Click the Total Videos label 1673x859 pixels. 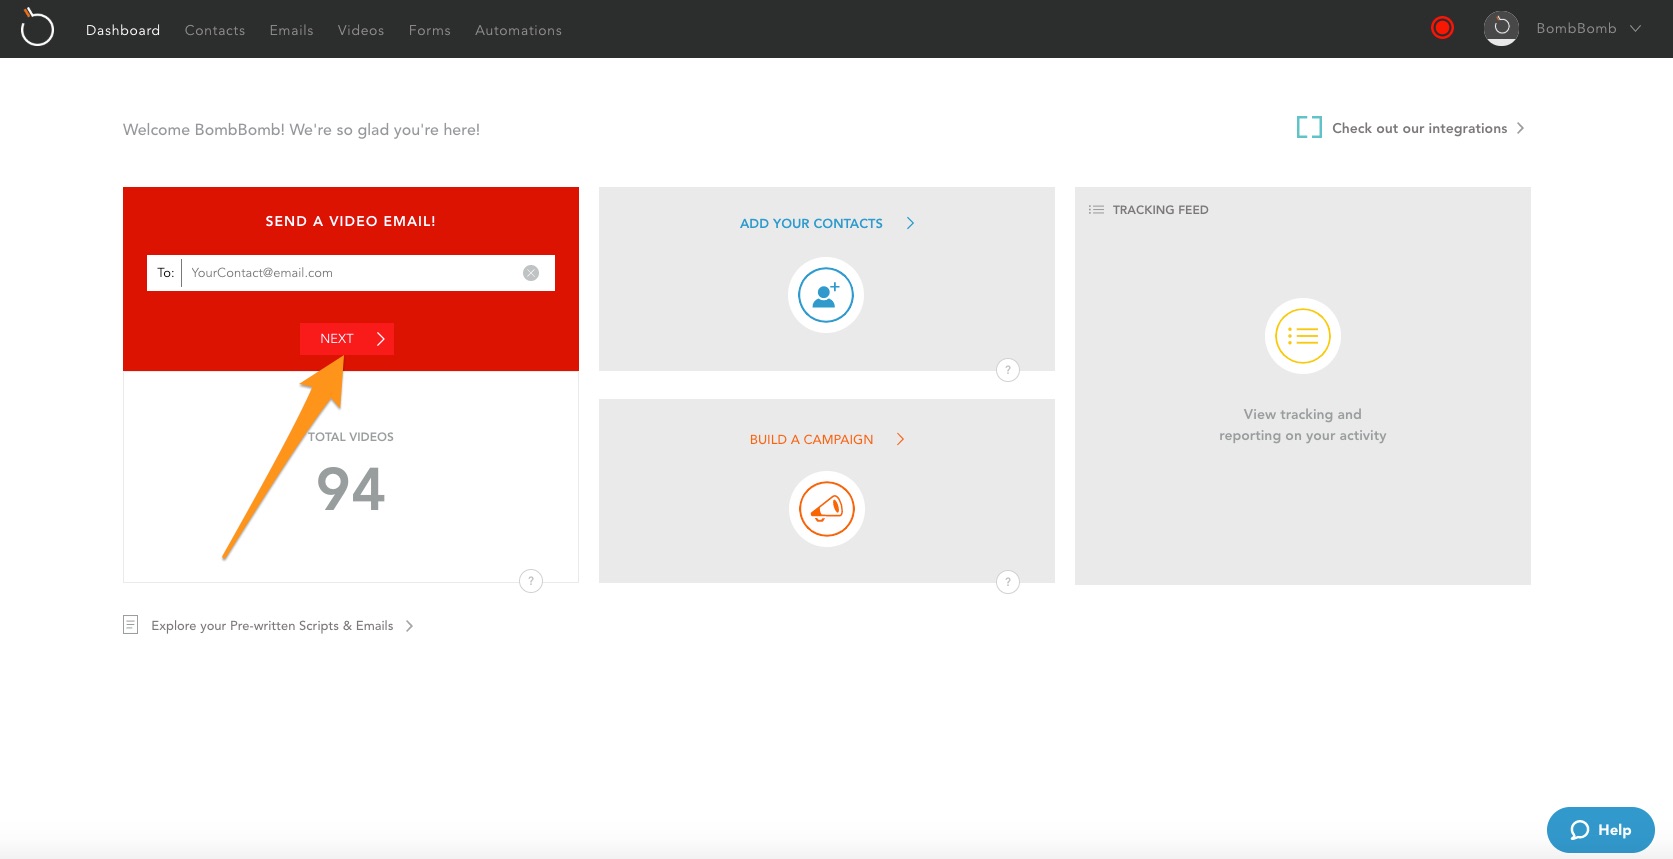coord(350,437)
